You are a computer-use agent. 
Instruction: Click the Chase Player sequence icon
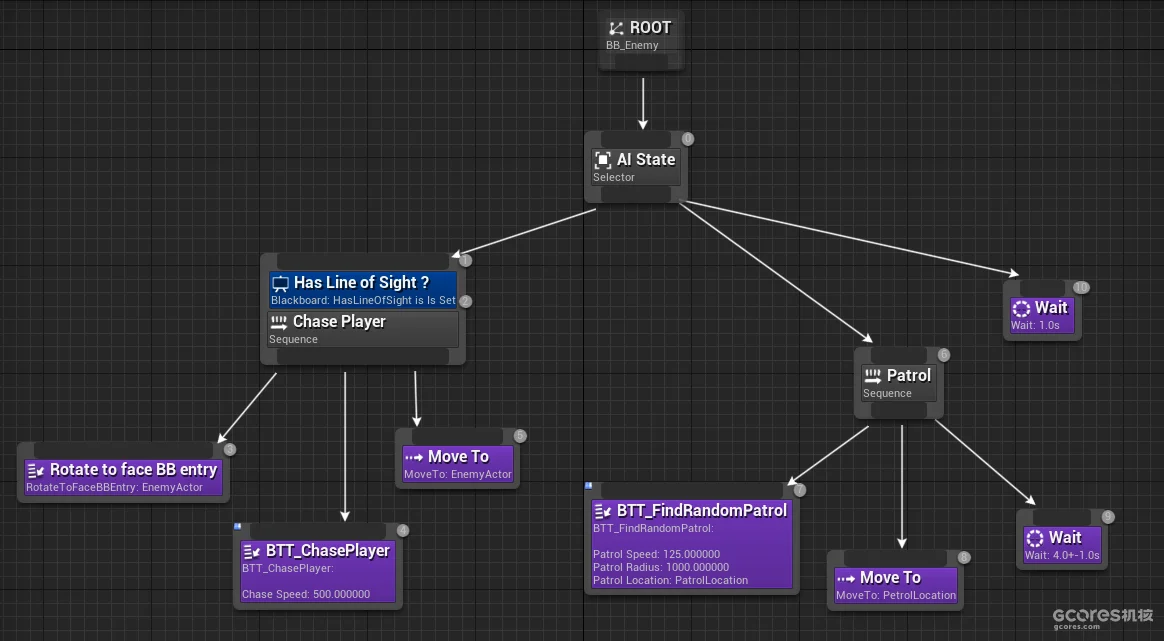click(279, 322)
